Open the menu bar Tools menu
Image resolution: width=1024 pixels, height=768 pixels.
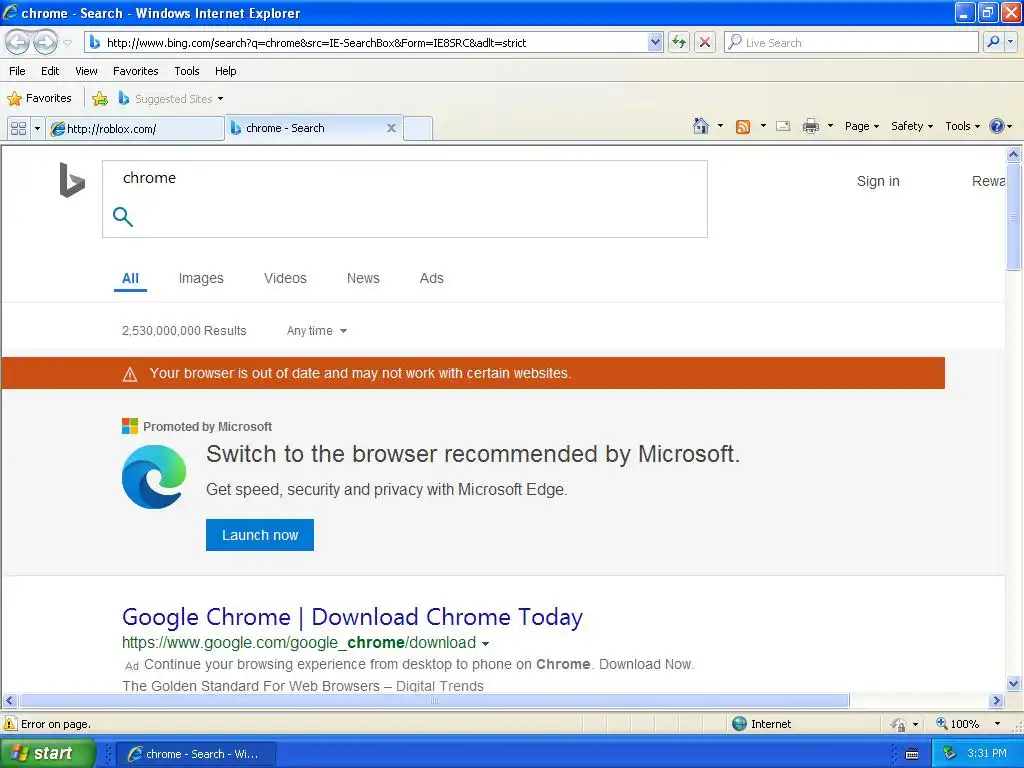pos(187,71)
